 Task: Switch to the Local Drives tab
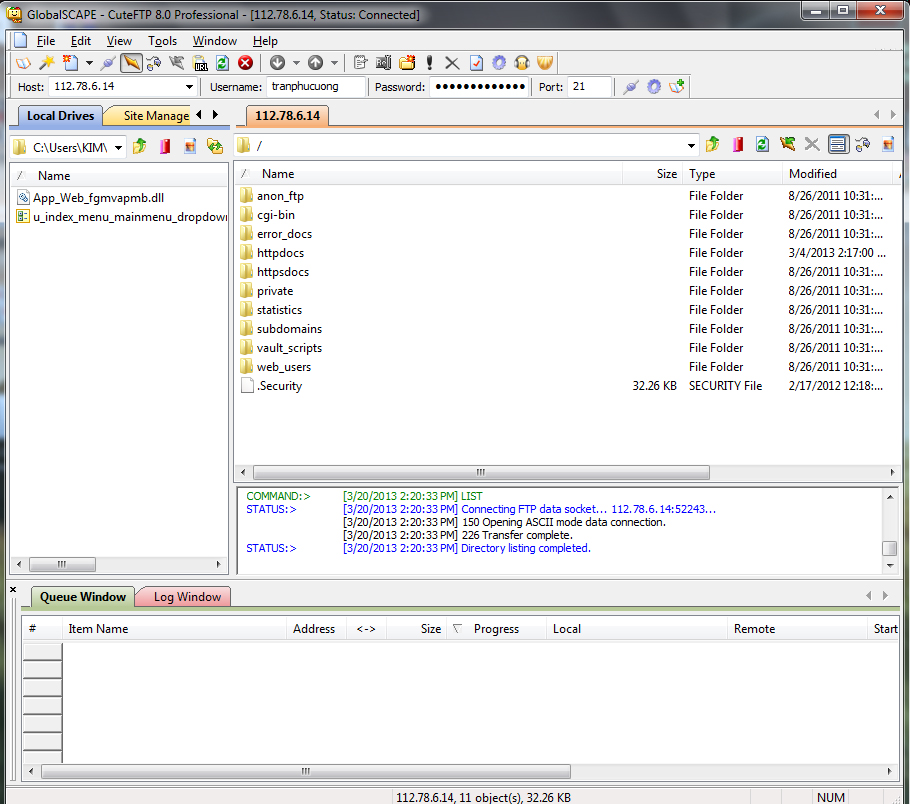click(x=60, y=116)
